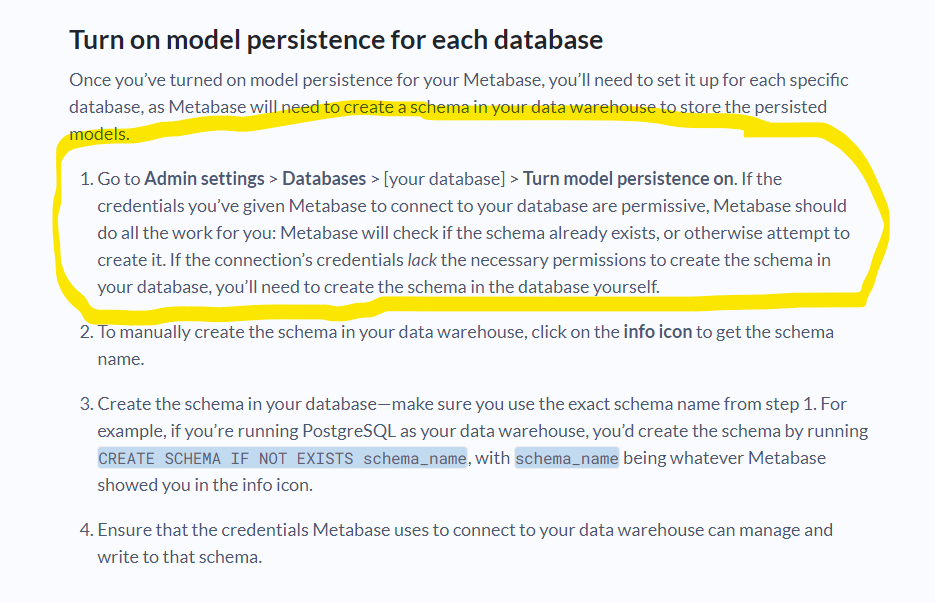Viewport: 935px width, 603px height.
Task: Click the word 'models.' under the yellow highlight
Action: pyautogui.click(x=99, y=134)
